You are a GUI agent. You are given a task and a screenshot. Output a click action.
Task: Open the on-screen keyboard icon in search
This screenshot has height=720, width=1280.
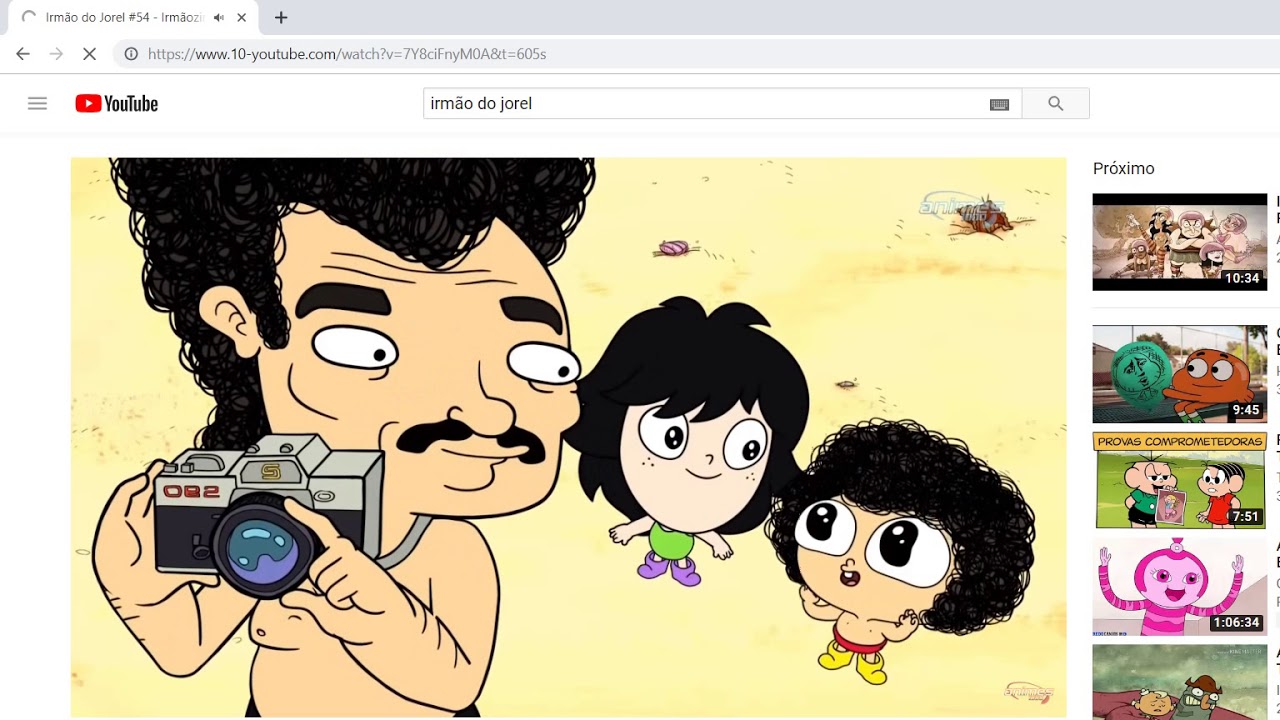(x=999, y=104)
